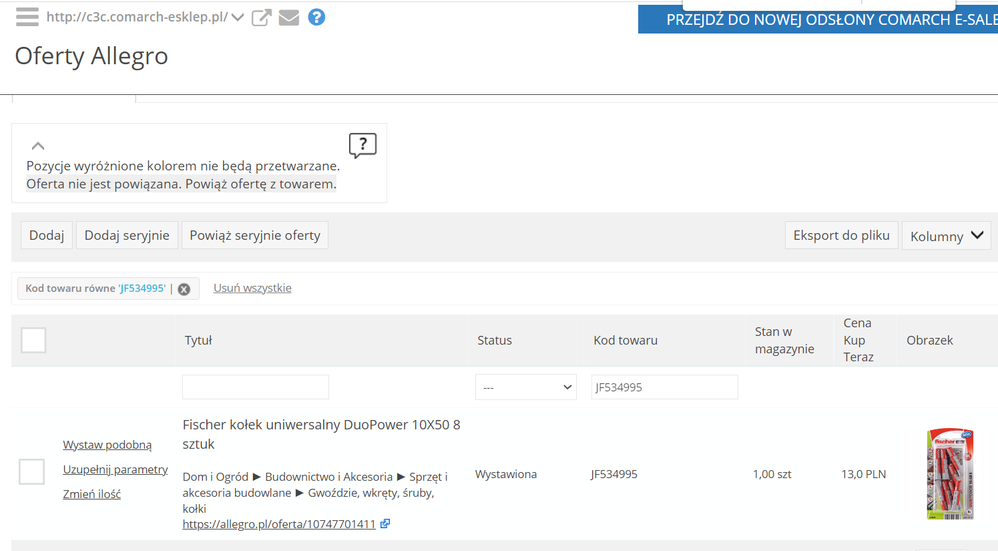Click the Dodaj button
998x551 pixels.
pos(46,235)
